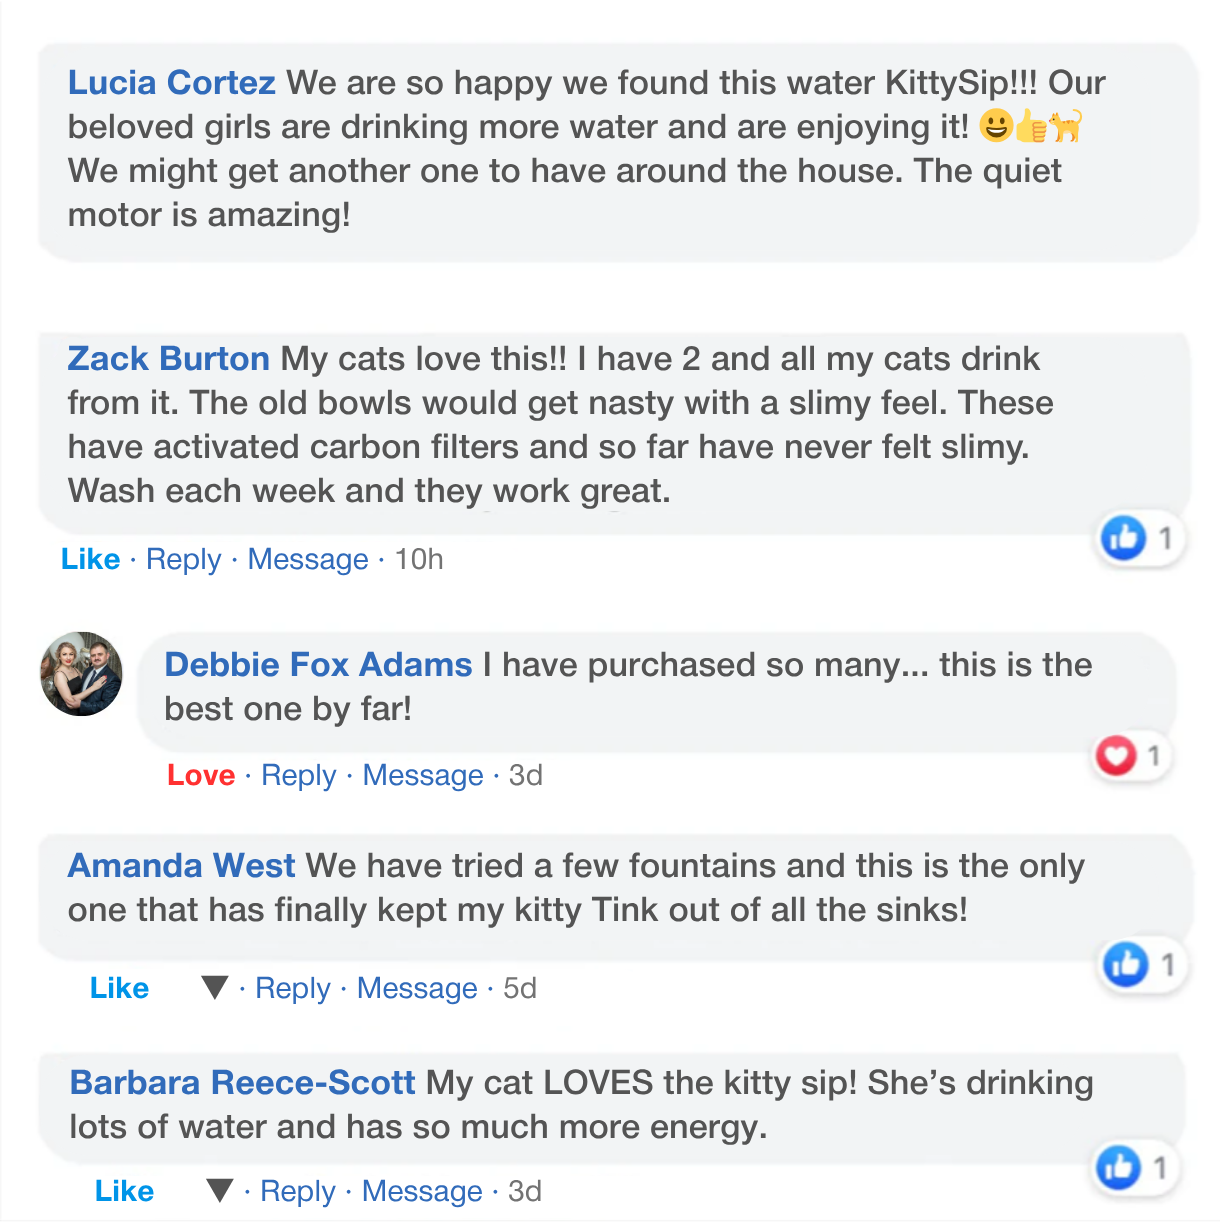Toggle Like on Zack Burton's comment
This screenshot has width=1220, height=1223.
click(90, 559)
